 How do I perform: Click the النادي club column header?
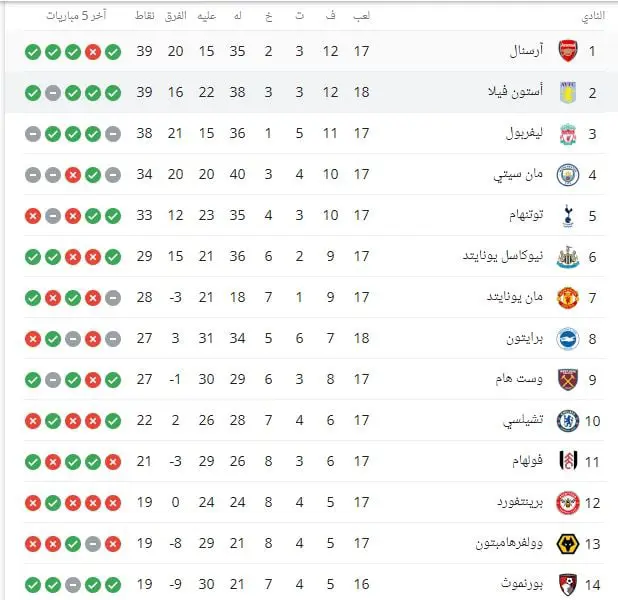593,16
